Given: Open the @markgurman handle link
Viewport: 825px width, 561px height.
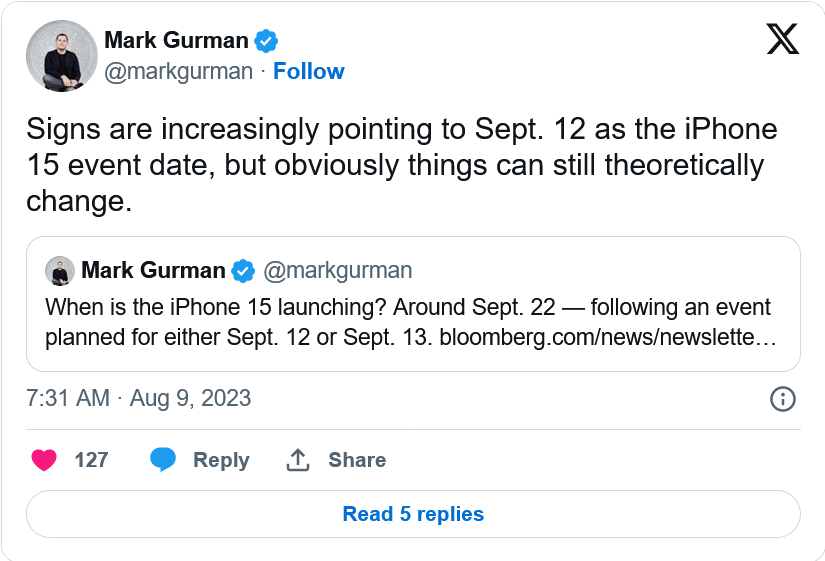Looking at the screenshot, I should [178, 72].
